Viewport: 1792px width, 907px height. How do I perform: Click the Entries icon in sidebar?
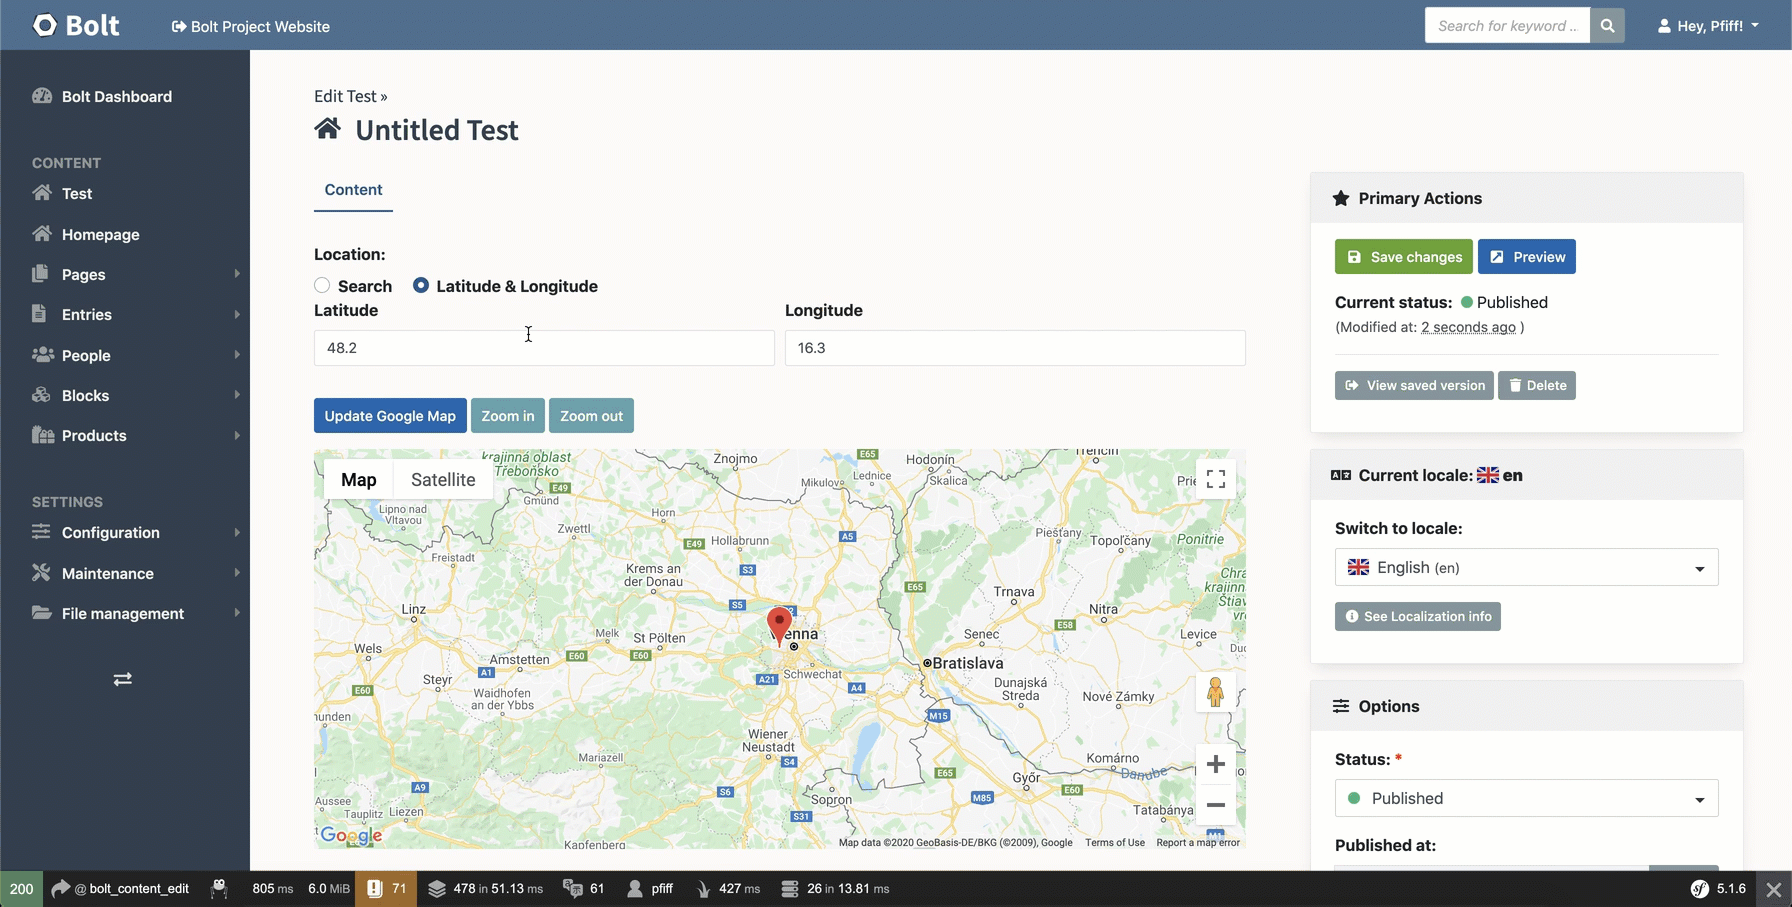point(40,314)
